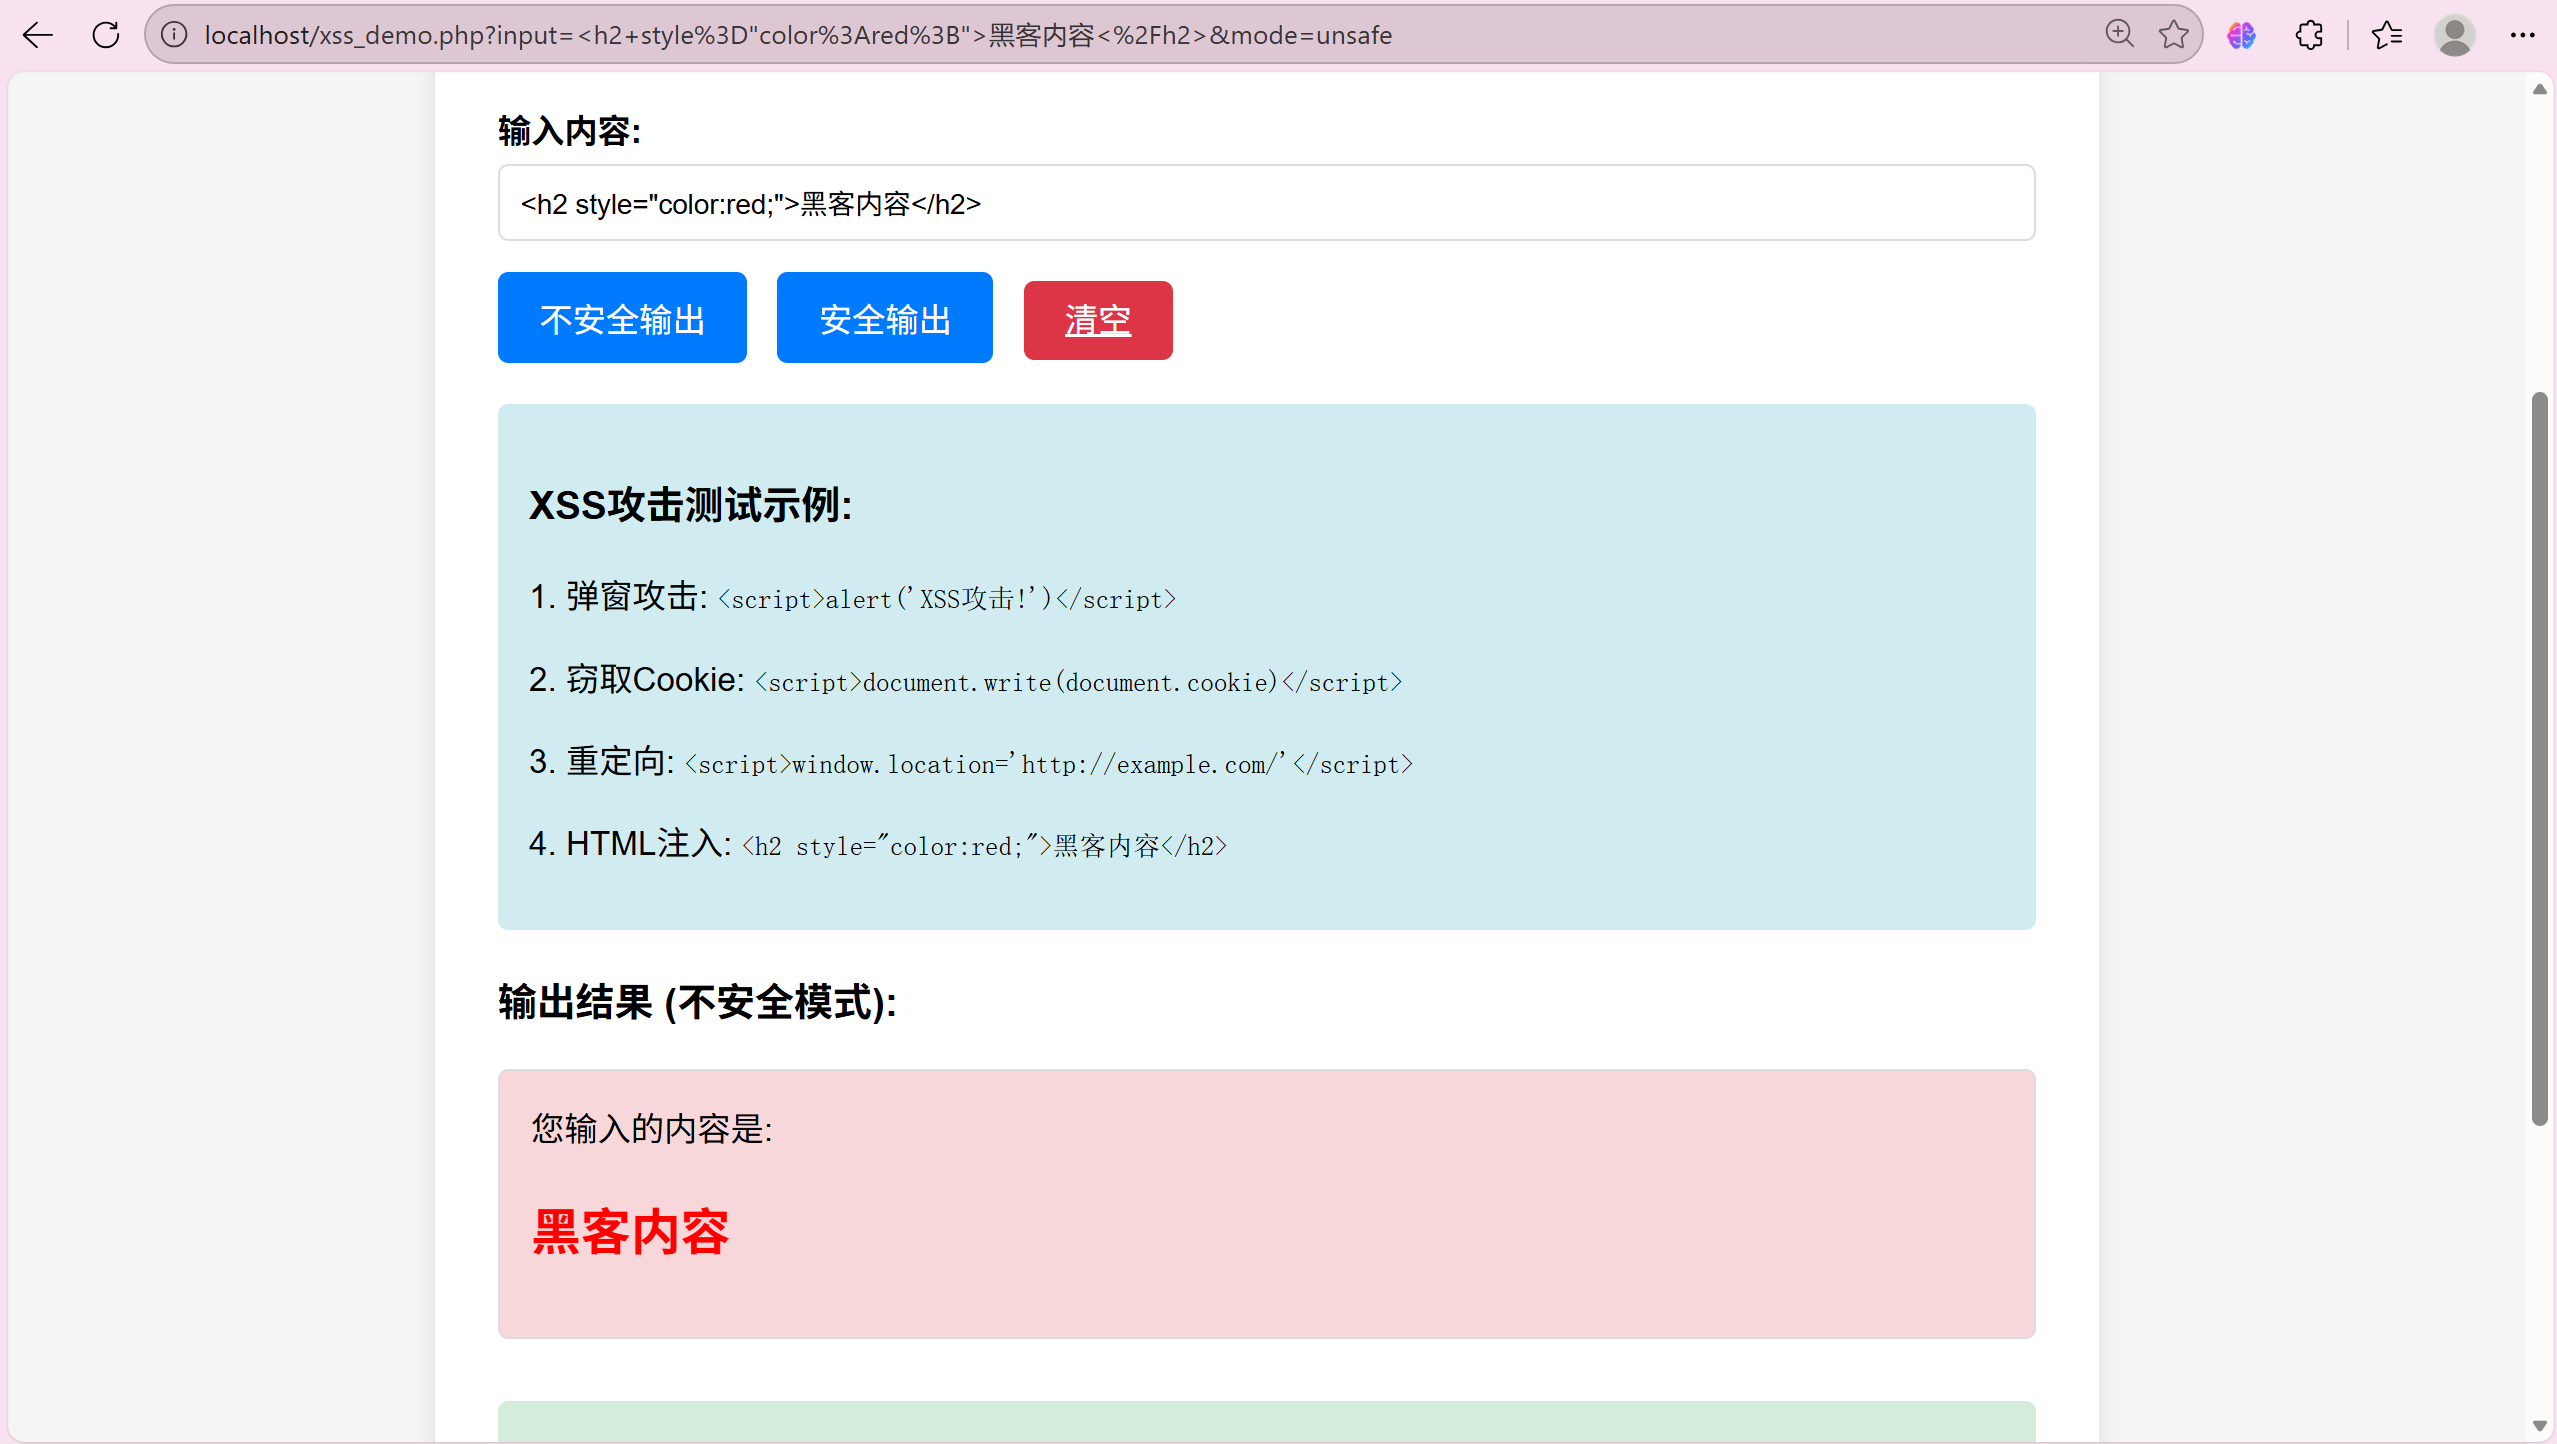The height and width of the screenshot is (1444, 2557).
Task: Click the 不安全输出 button
Action: [622, 319]
